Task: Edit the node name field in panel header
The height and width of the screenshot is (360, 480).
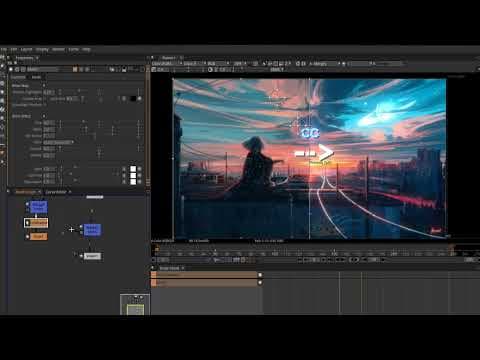Action: [x=42, y=69]
